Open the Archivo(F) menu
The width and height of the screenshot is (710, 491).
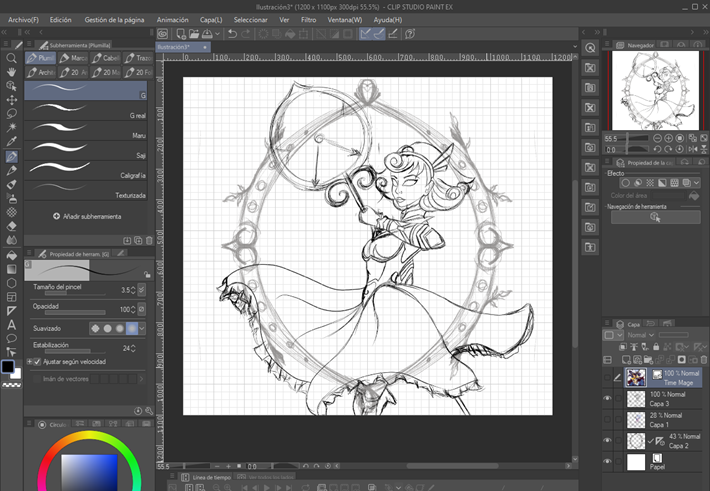[x=23, y=19]
